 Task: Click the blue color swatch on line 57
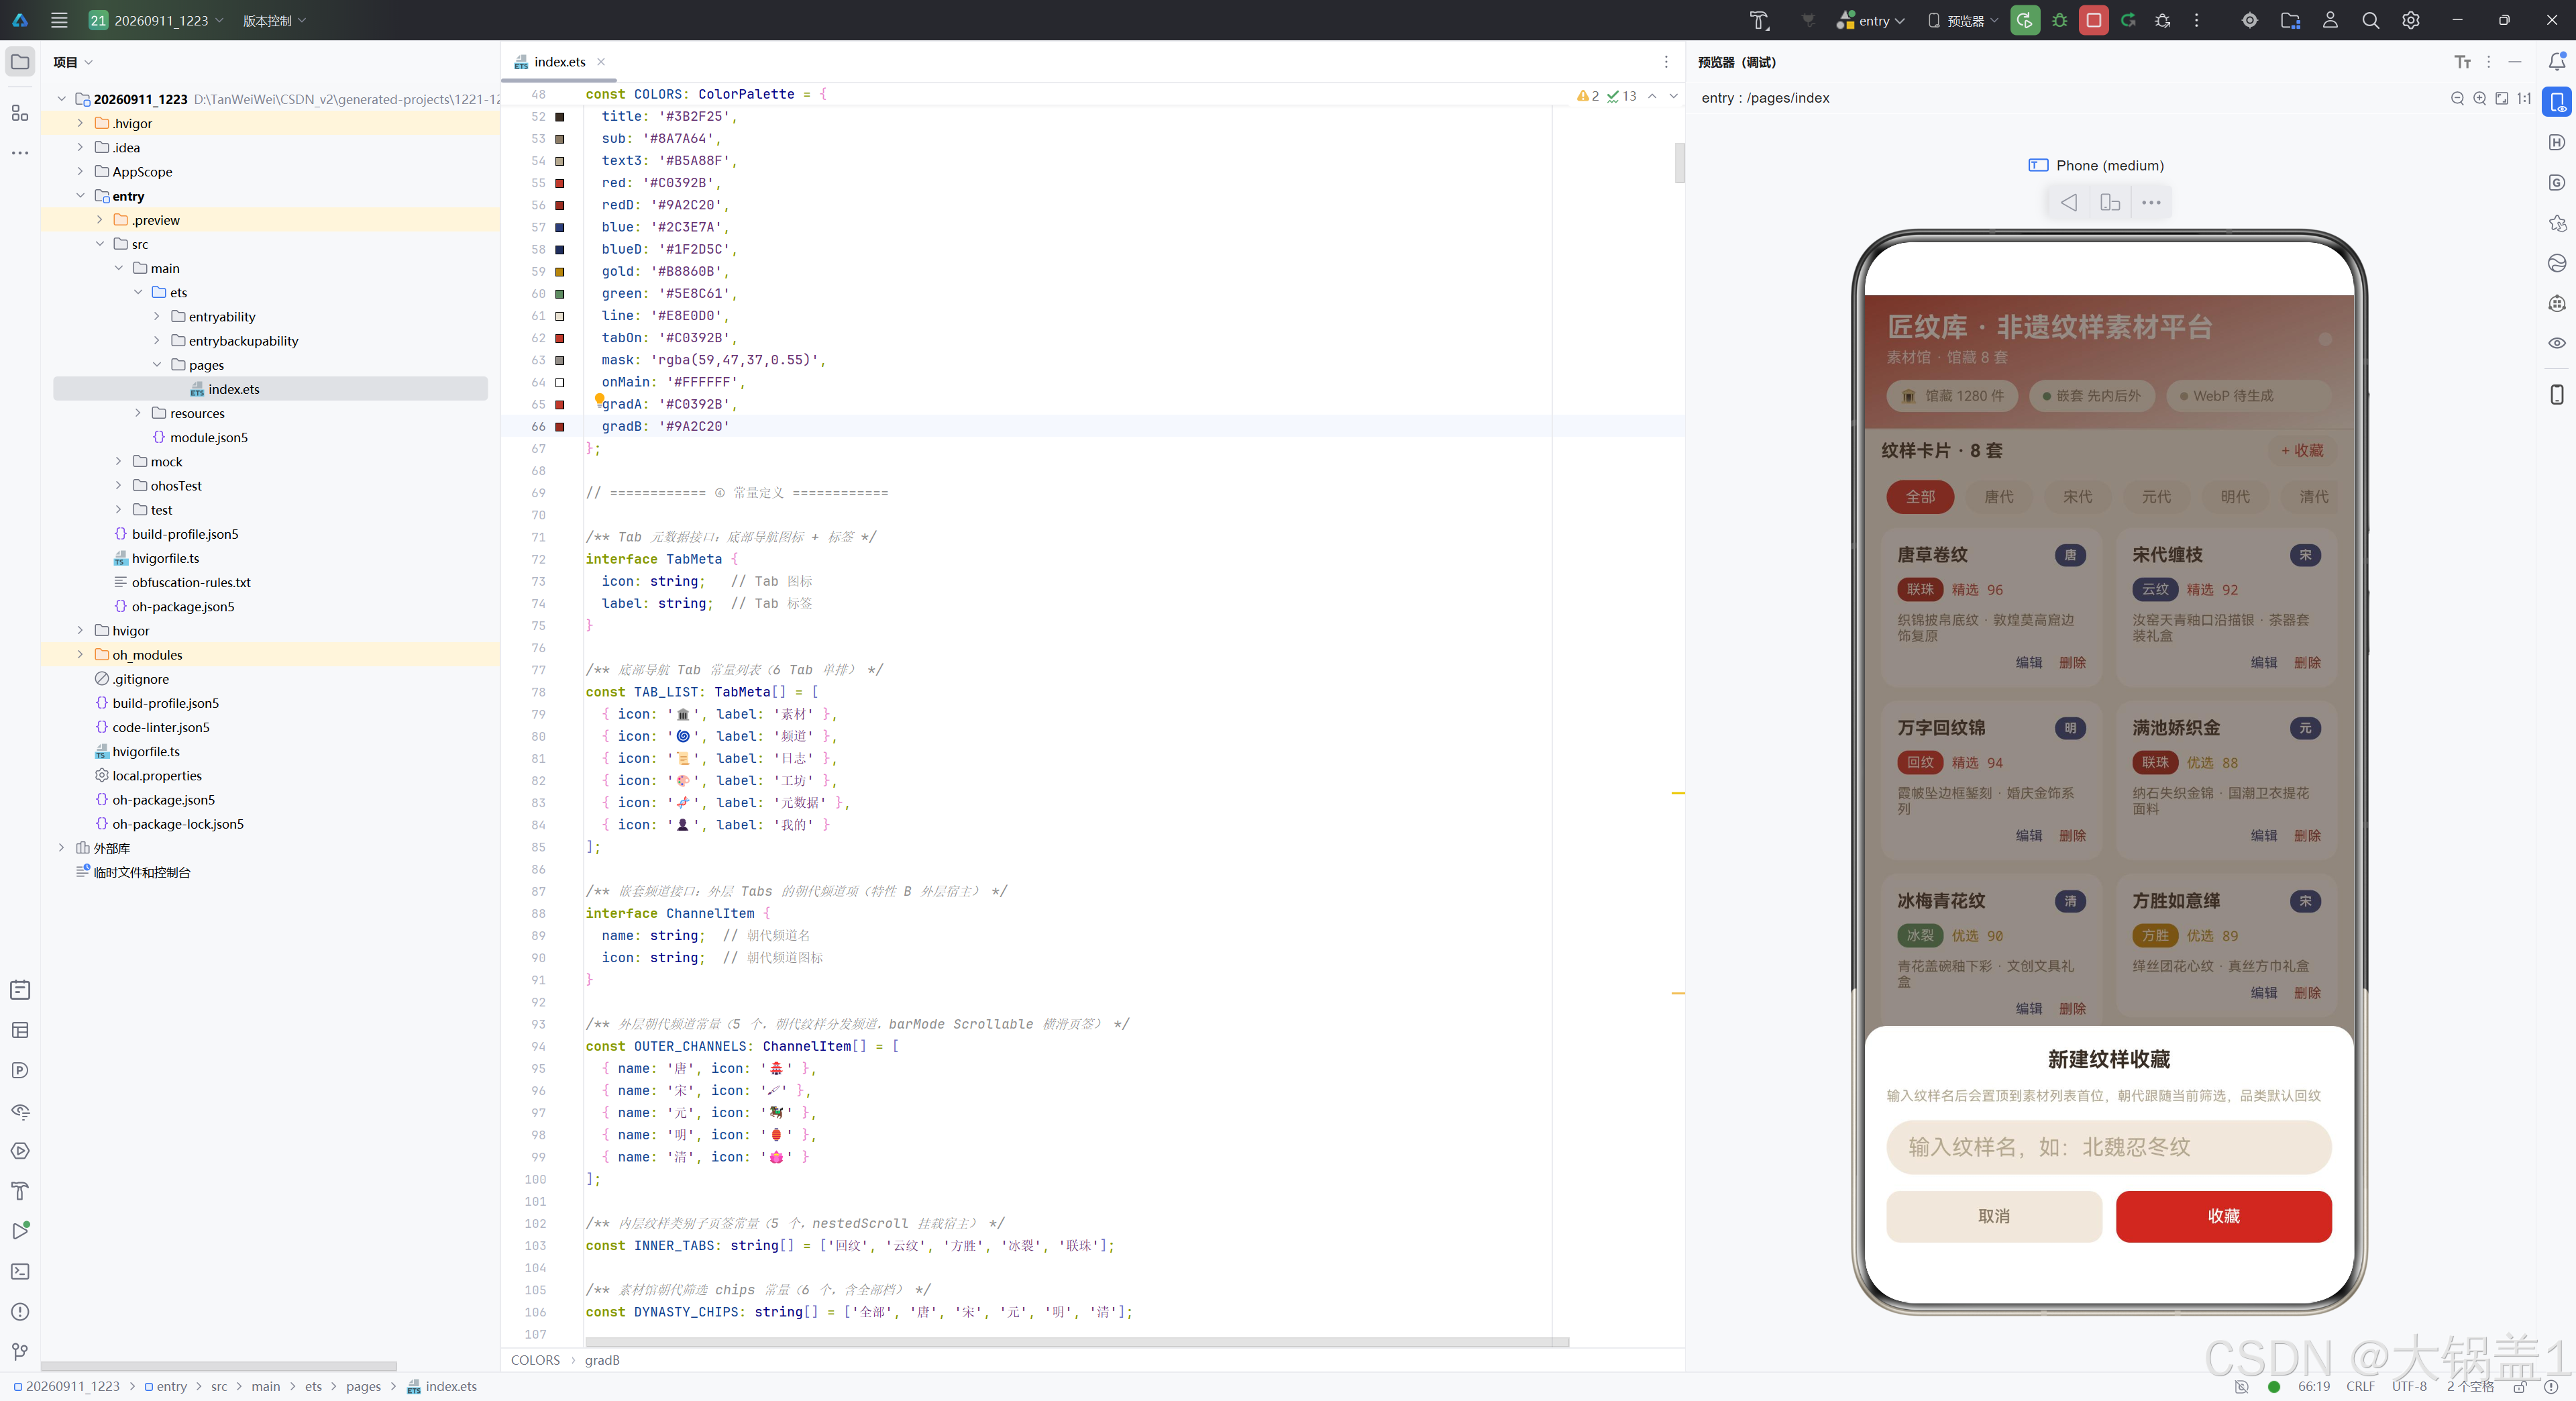560,227
